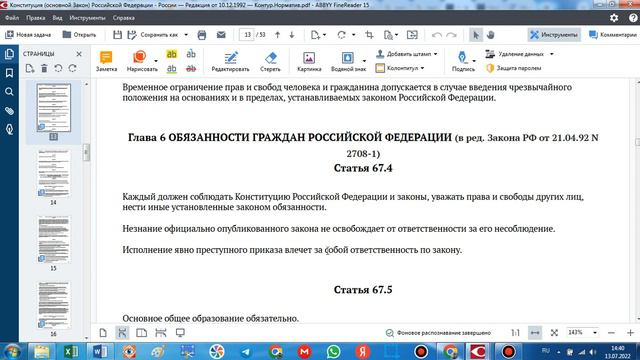
Task: Expand the Водяной знак dropdown arrow
Action: (x=364, y=61)
